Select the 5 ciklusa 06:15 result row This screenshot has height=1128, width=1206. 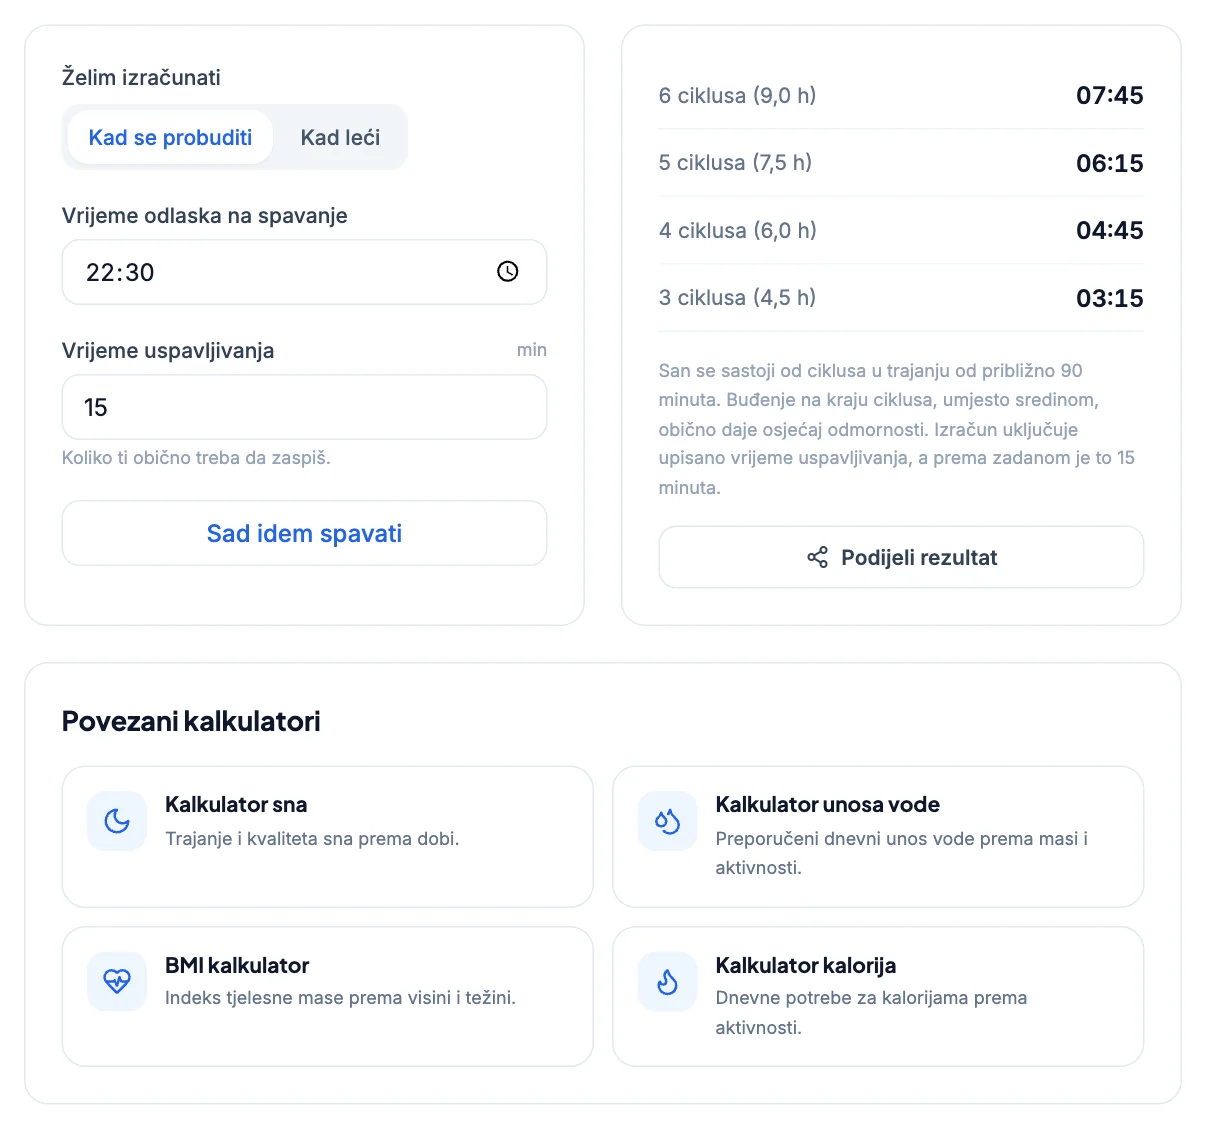point(901,163)
